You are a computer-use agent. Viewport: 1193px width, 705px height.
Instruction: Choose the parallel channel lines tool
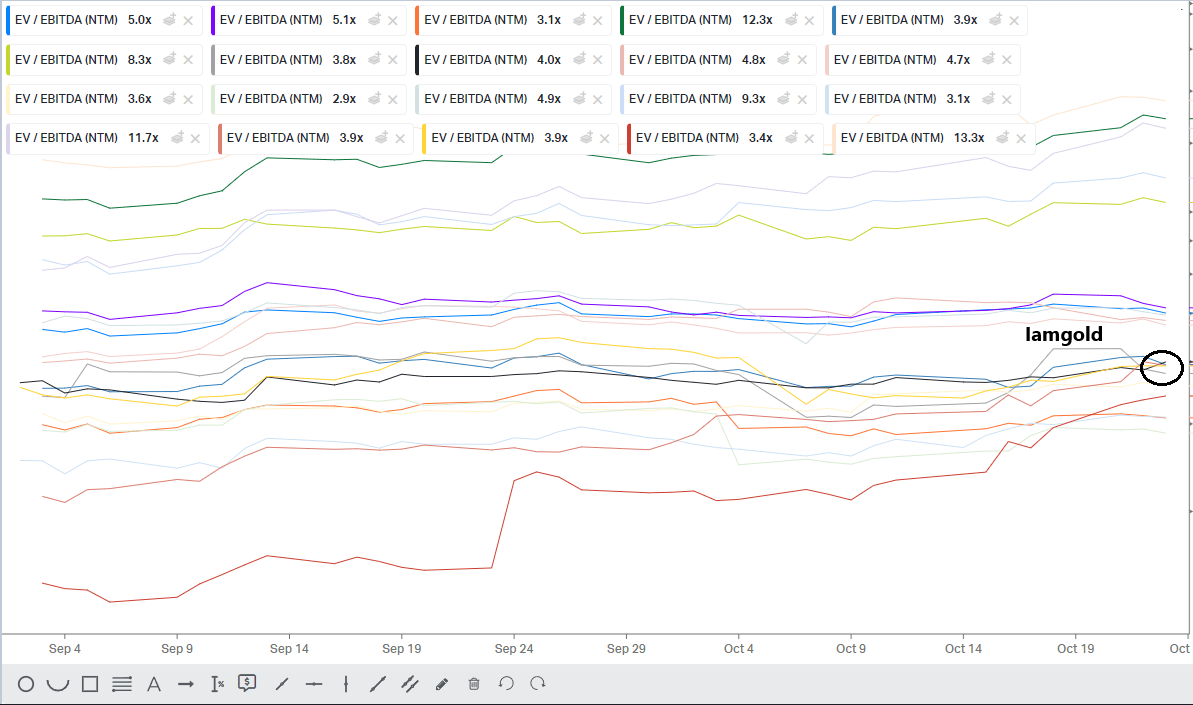pos(410,684)
